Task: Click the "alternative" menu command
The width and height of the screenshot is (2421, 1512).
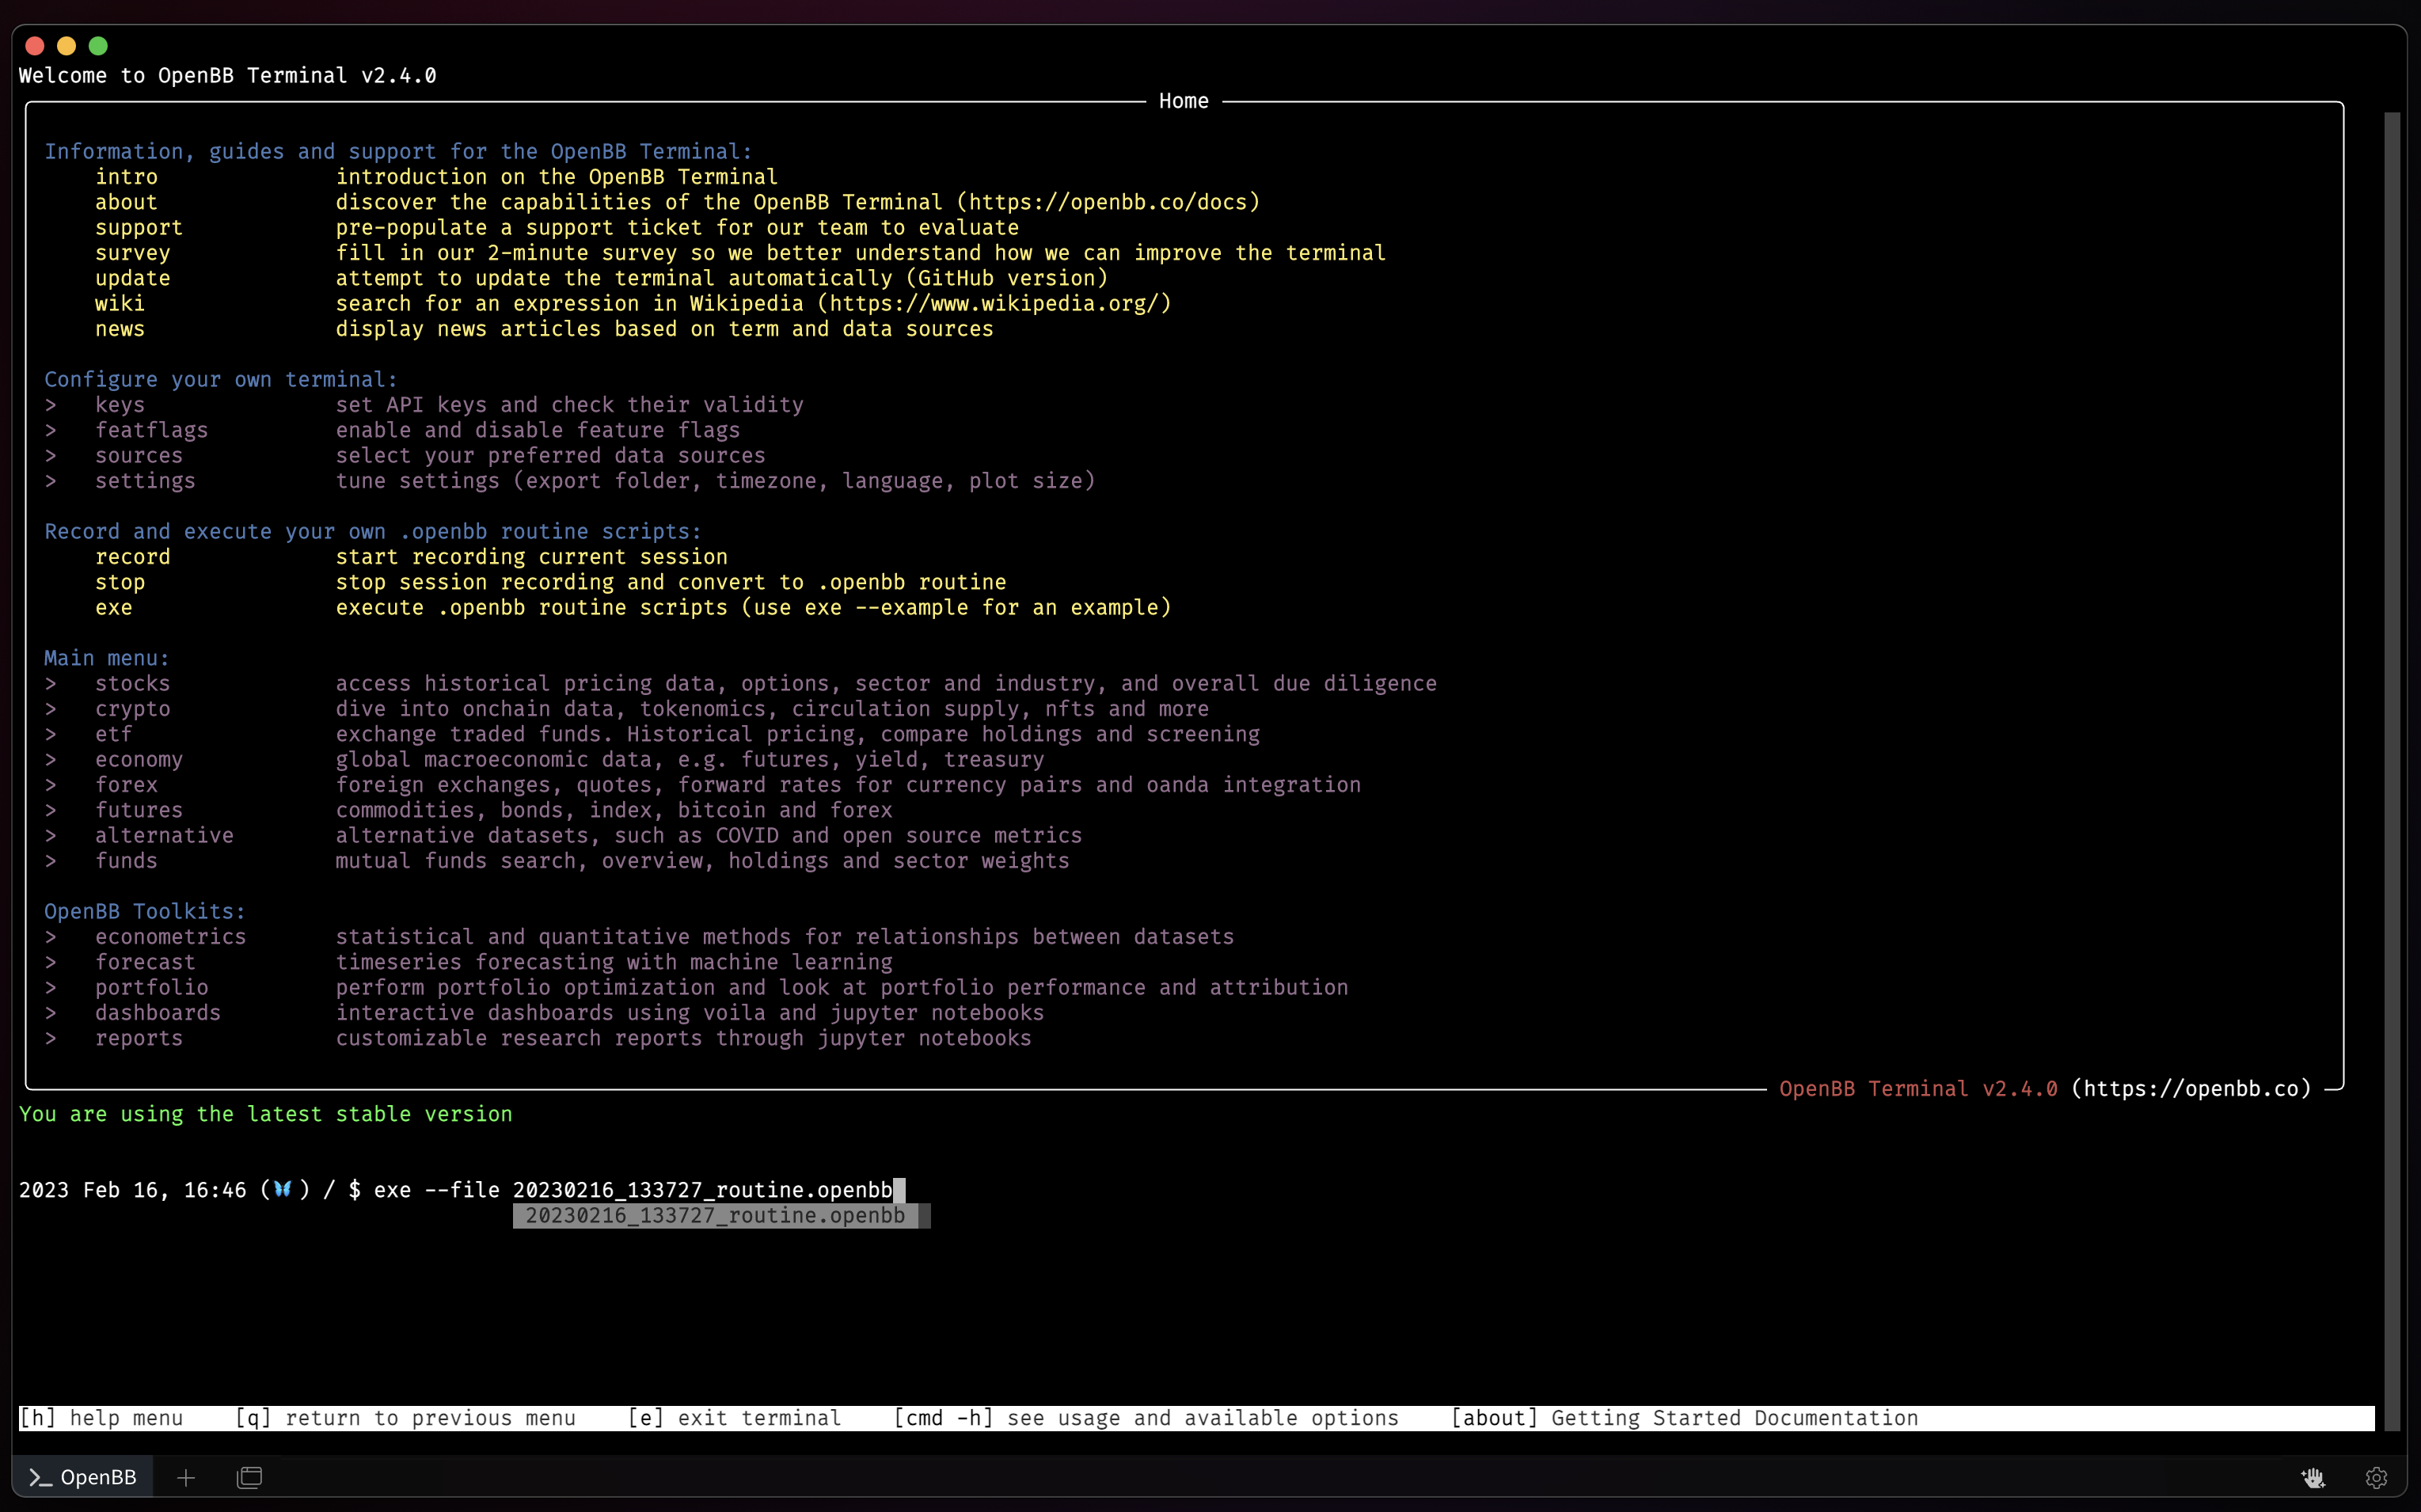Action: pyautogui.click(x=164, y=835)
